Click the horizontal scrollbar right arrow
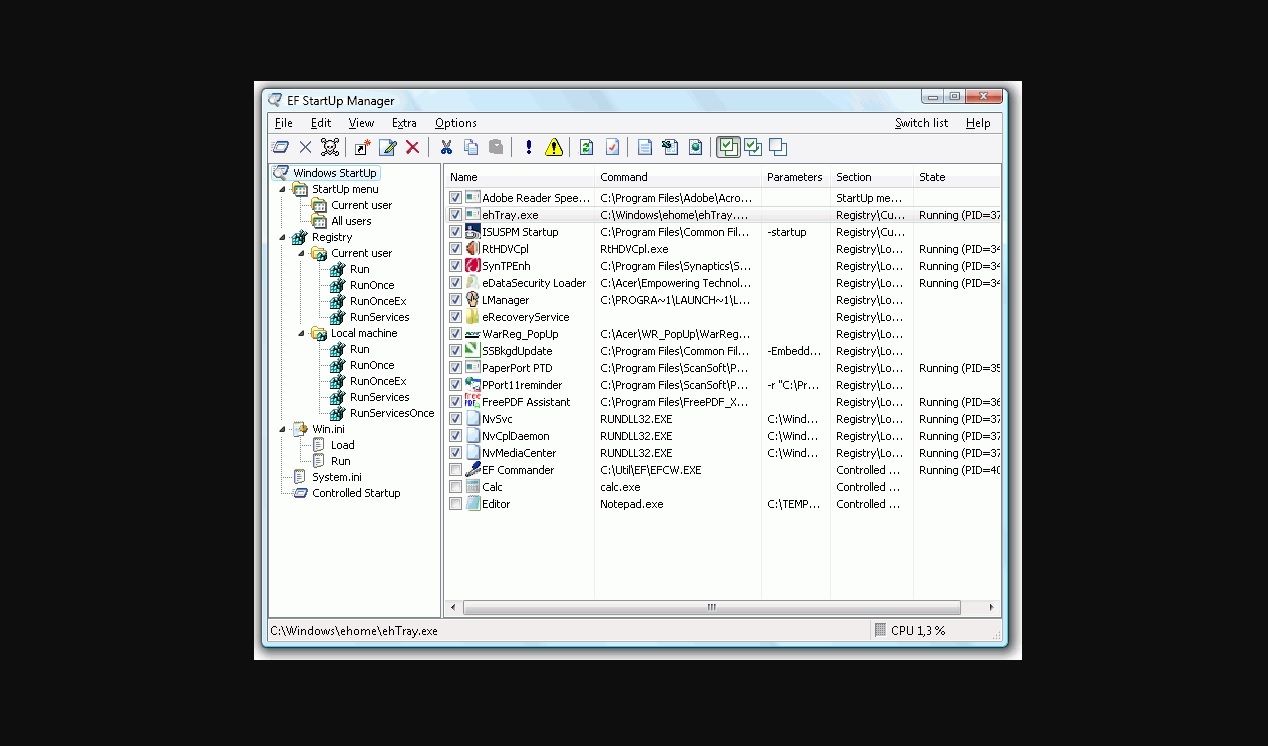 [991, 607]
